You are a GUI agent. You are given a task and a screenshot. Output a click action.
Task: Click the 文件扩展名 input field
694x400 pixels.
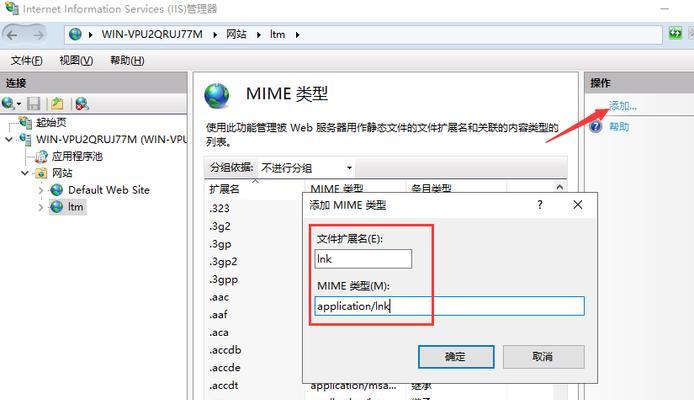click(363, 259)
